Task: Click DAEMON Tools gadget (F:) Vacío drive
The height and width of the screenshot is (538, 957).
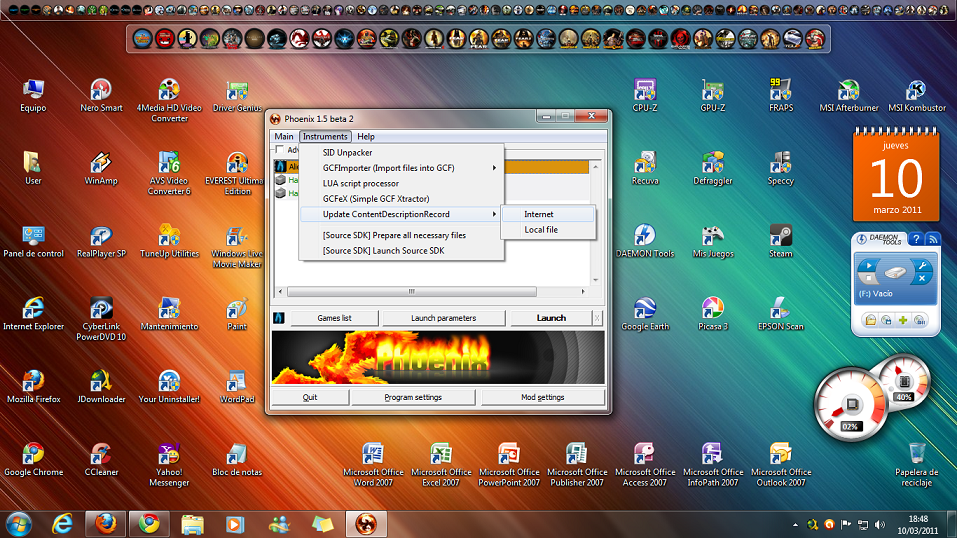Action: 895,280
